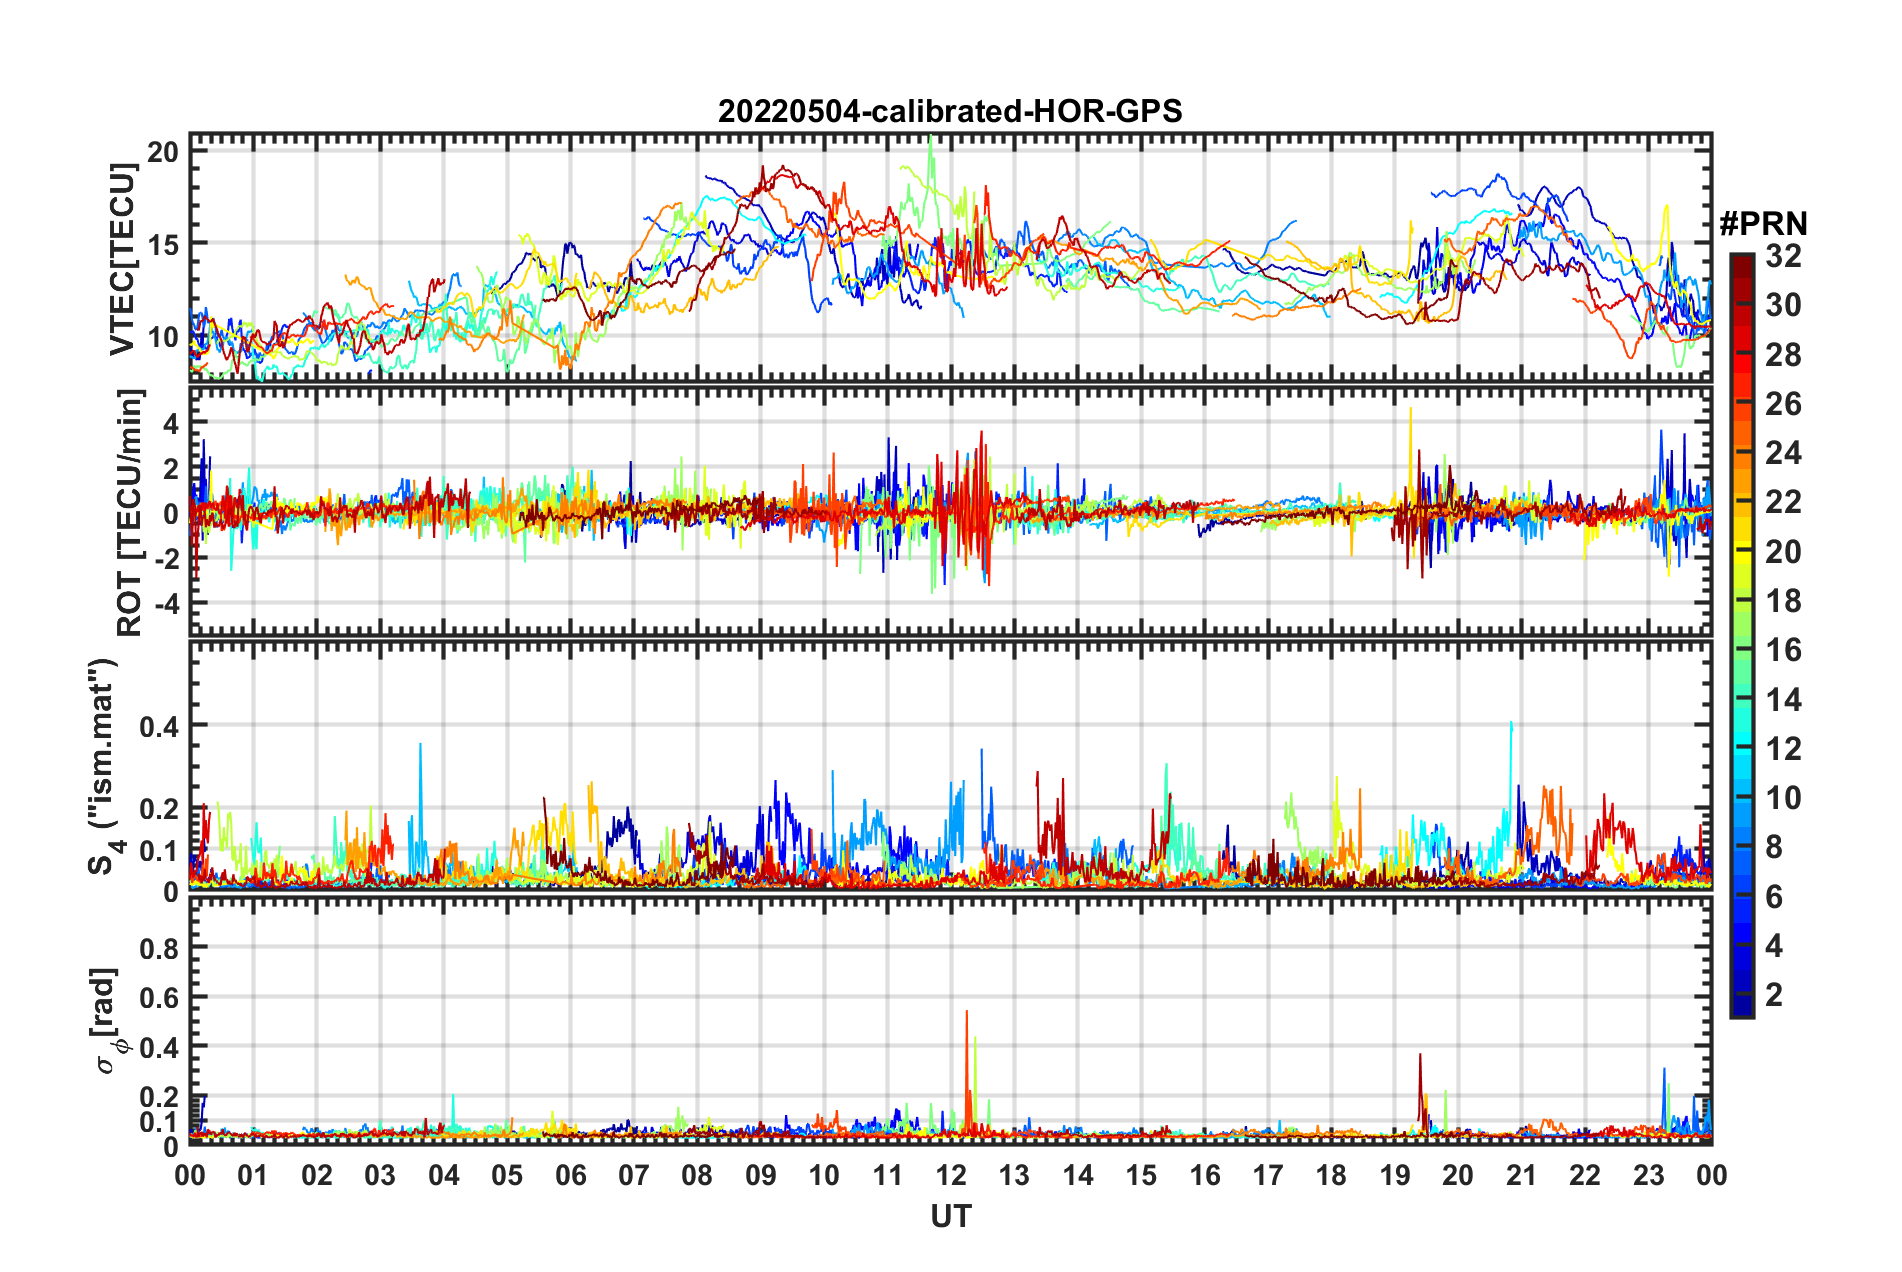Click the "0.8" tick on the sigma-phi y-axis
1902x1272 pixels.
(x=159, y=948)
